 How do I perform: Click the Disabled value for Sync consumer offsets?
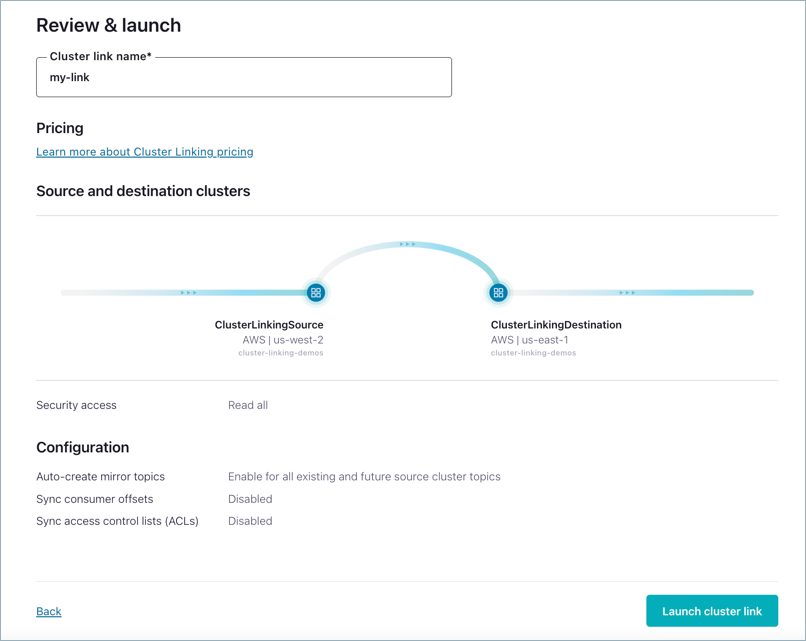point(250,498)
